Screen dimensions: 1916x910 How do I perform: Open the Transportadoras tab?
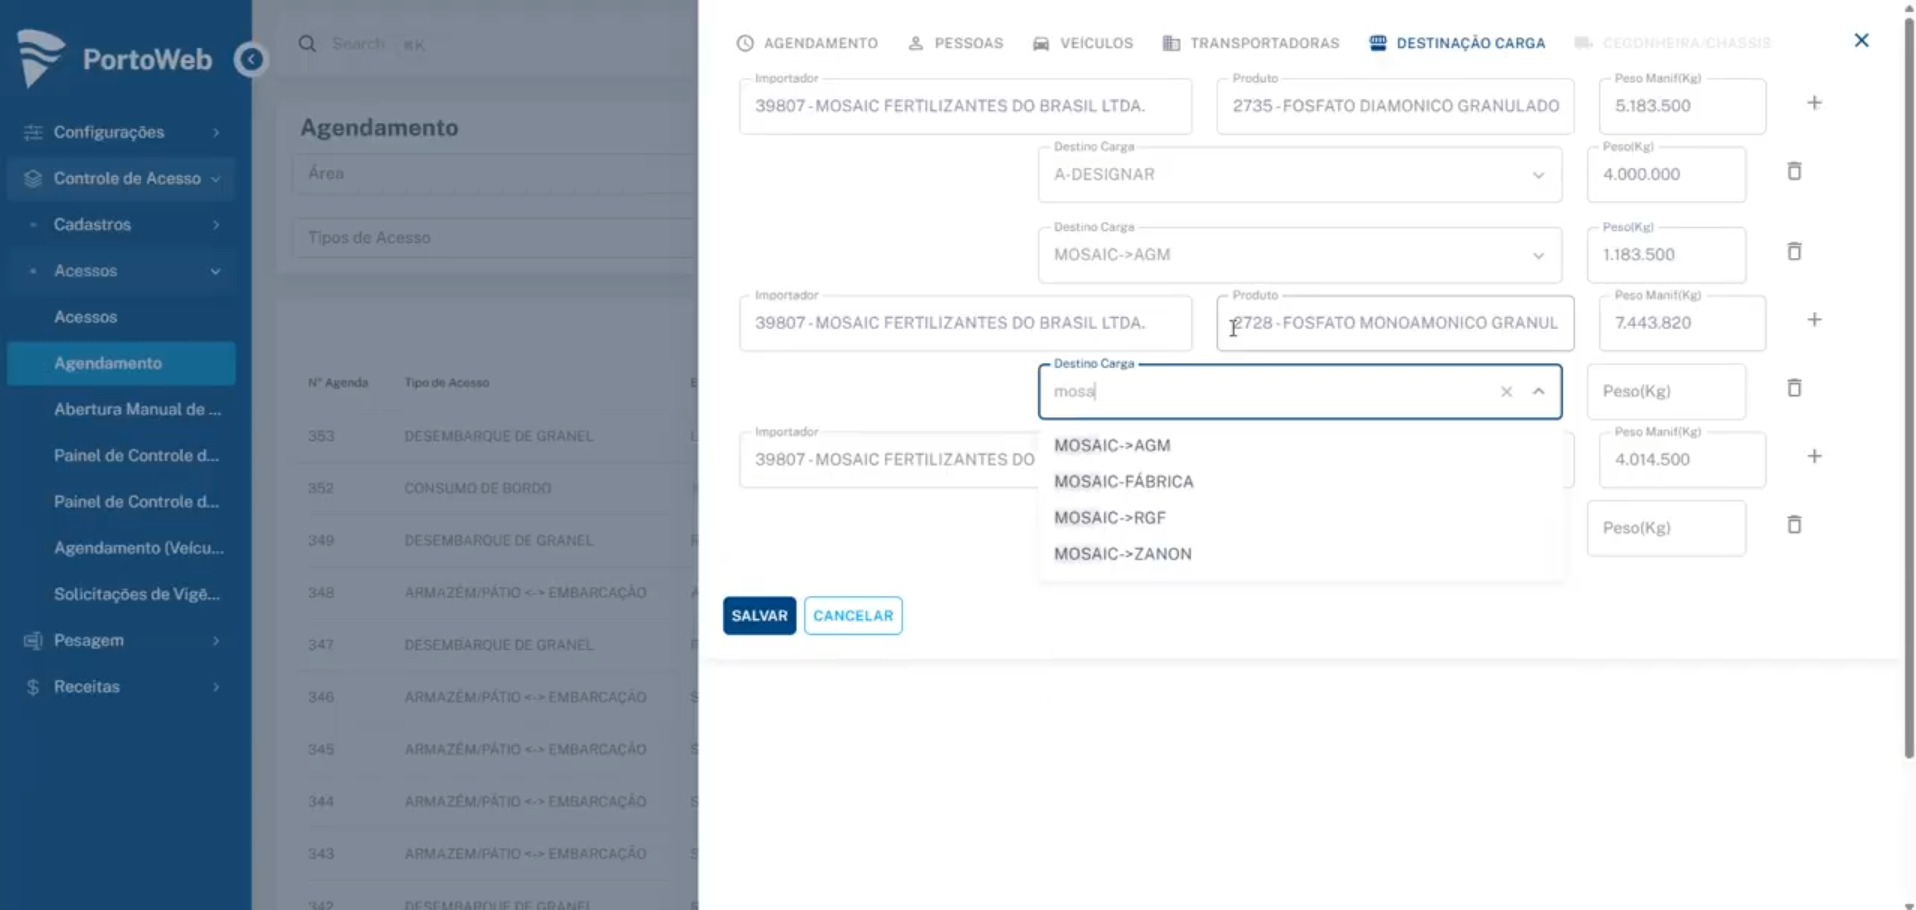pos(1251,43)
